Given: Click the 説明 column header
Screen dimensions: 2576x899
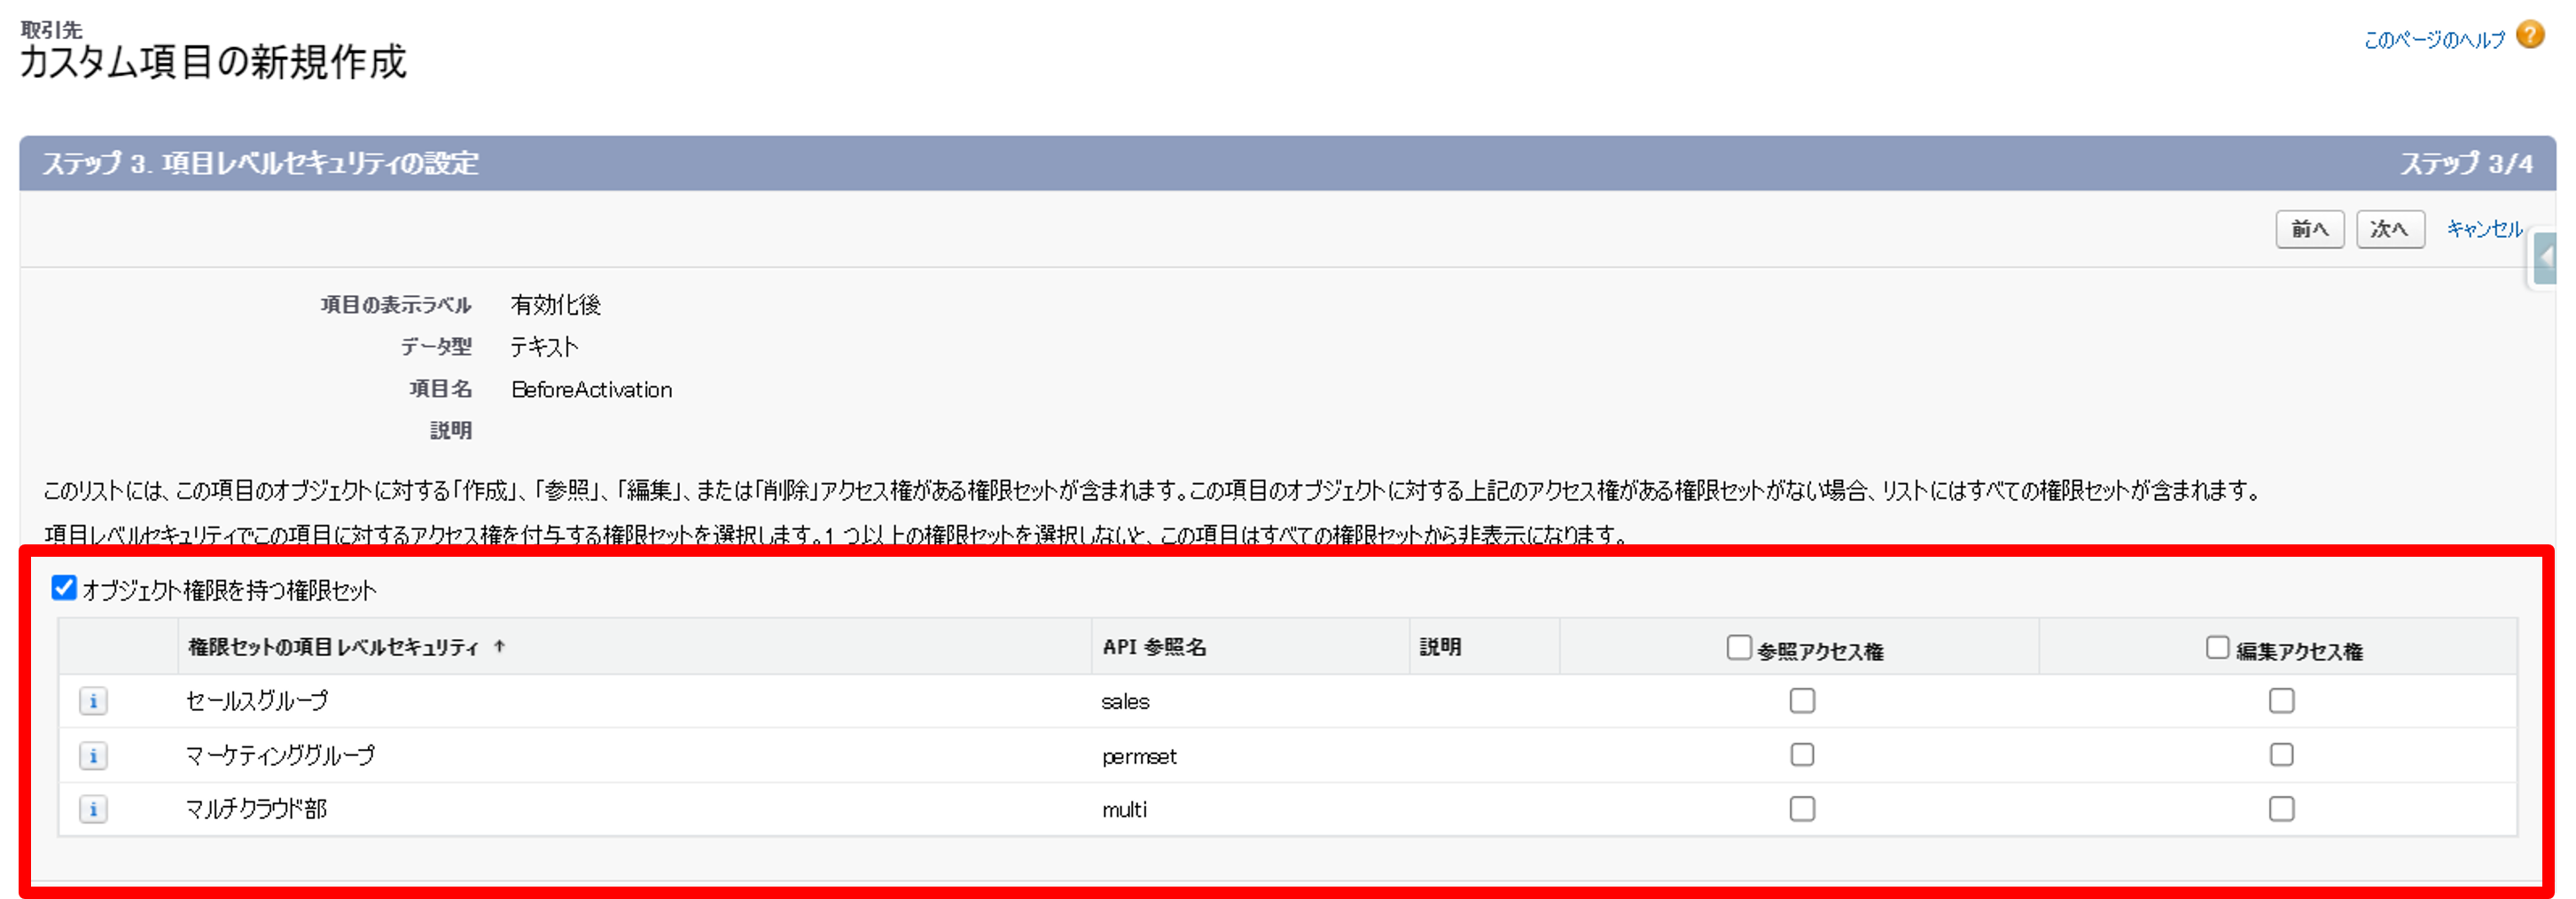Looking at the screenshot, I should click(x=1440, y=647).
